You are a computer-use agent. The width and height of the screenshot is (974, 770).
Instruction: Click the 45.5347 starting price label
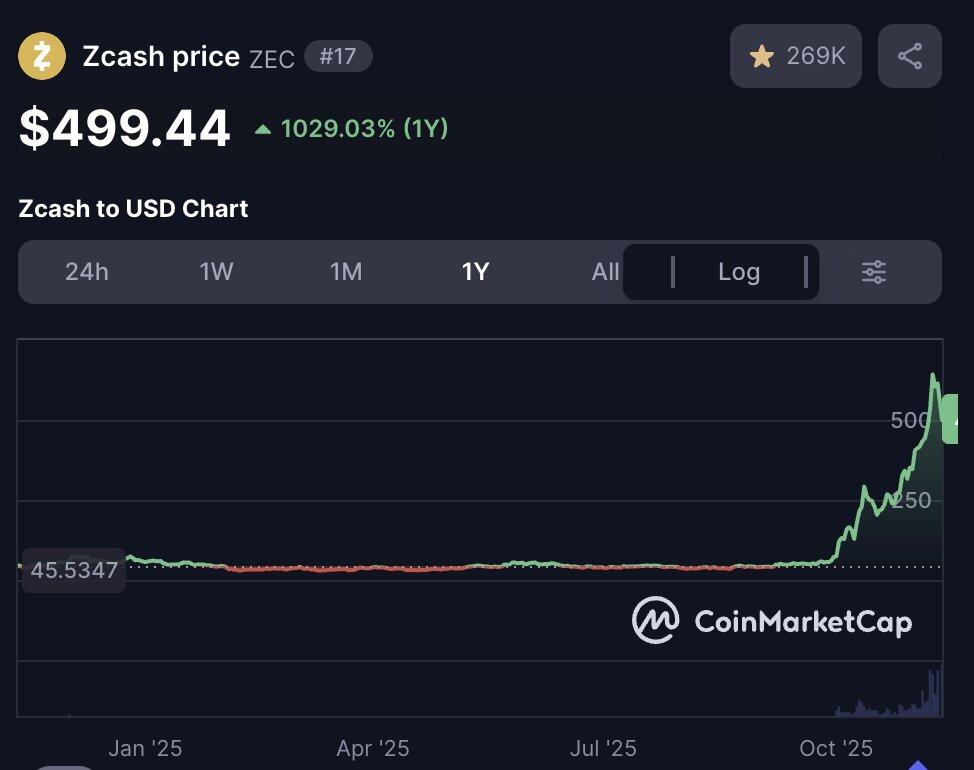tap(74, 571)
